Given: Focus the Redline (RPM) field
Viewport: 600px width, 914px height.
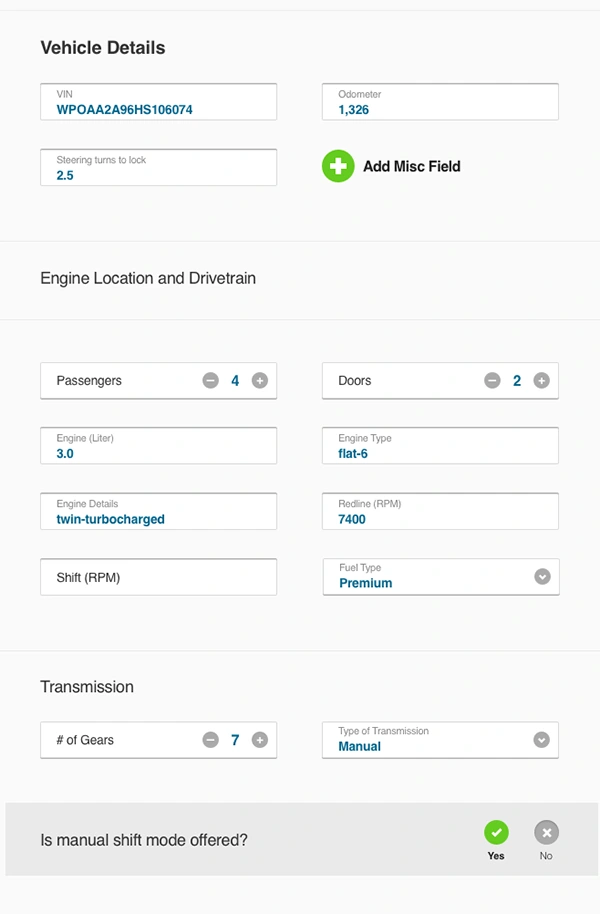Looking at the screenshot, I should pos(440,512).
